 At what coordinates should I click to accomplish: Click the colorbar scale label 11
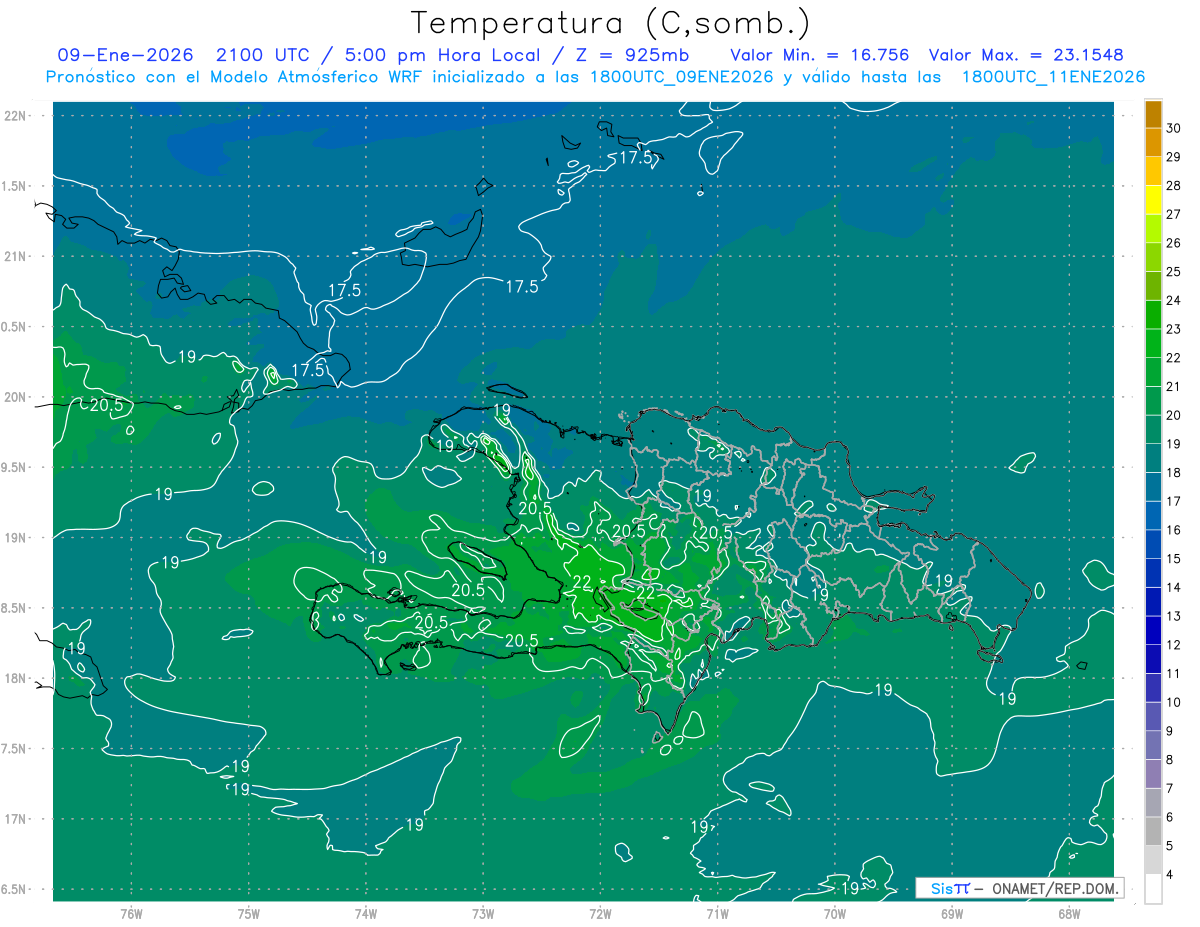1174,674
